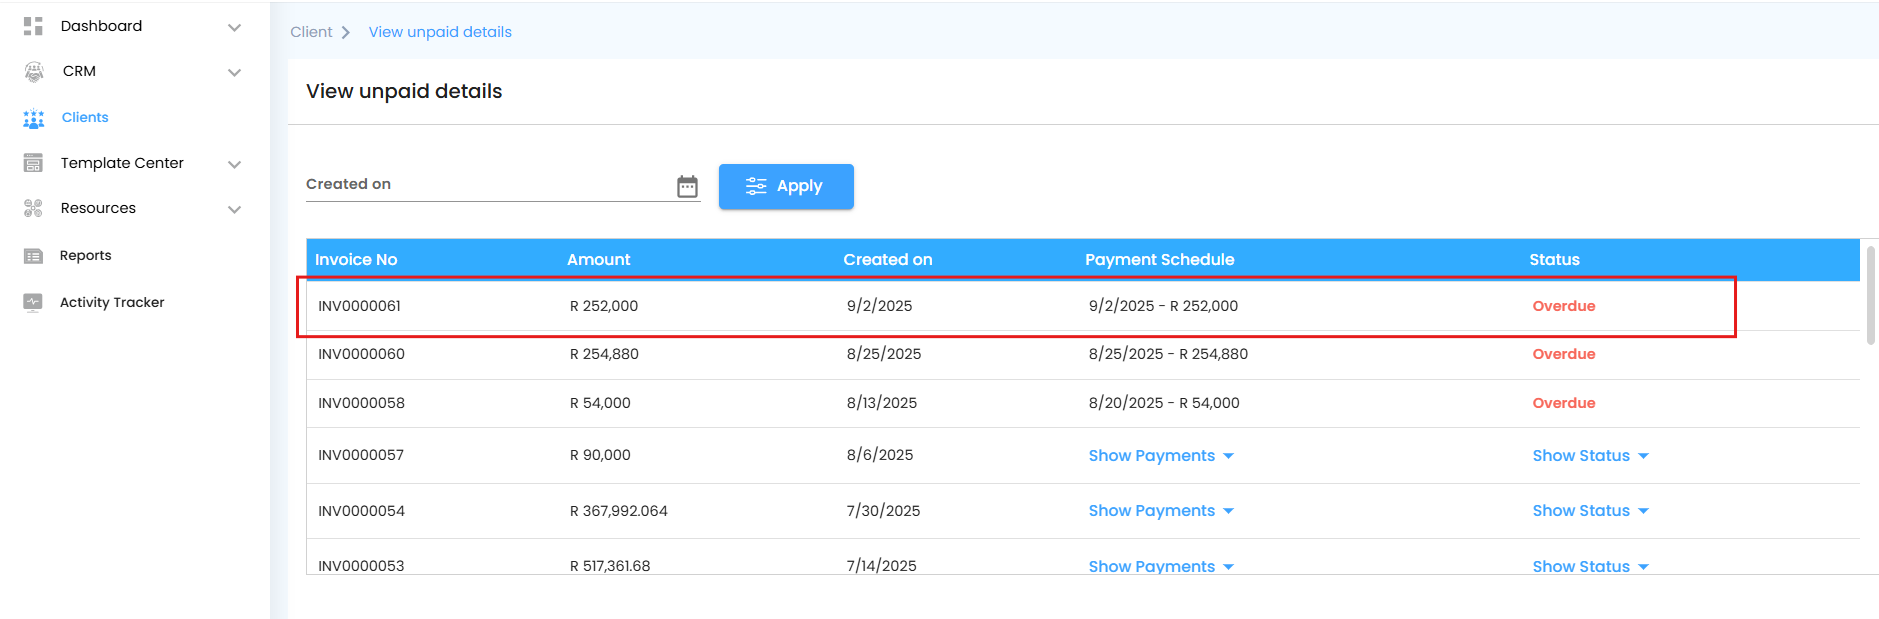Viewport: 1879px width, 619px height.
Task: Open the Reports menu item
Action: pyautogui.click(x=86, y=256)
